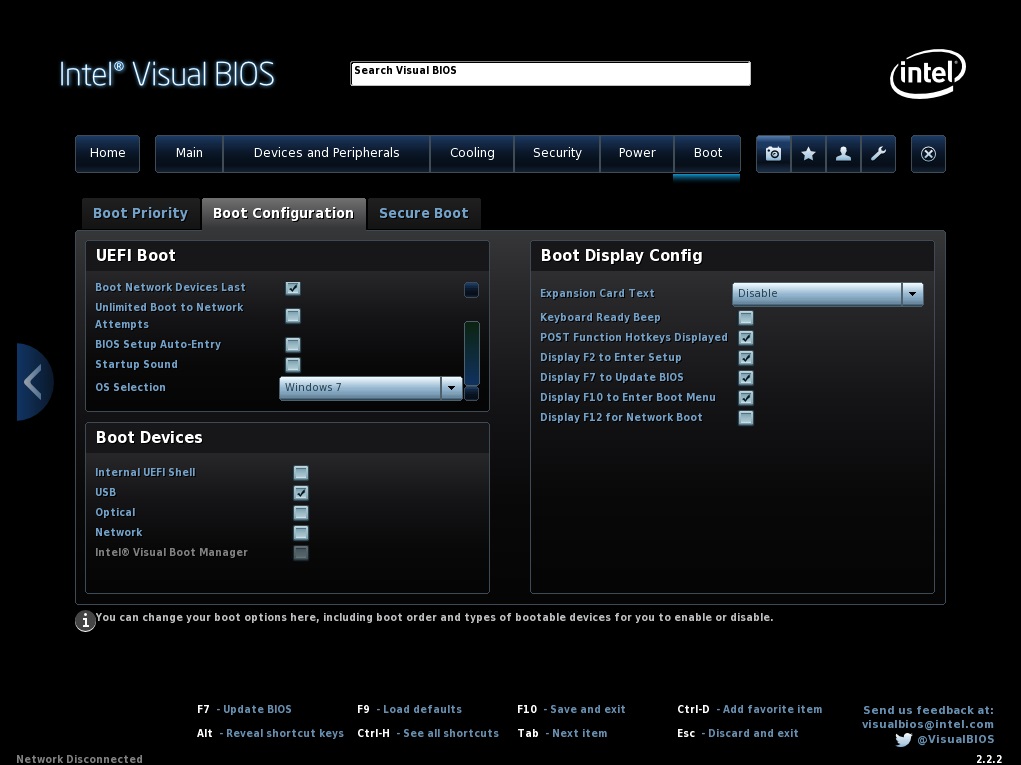Click Tab Next item shortcut
The height and width of the screenshot is (765, 1021).
[x=563, y=734]
